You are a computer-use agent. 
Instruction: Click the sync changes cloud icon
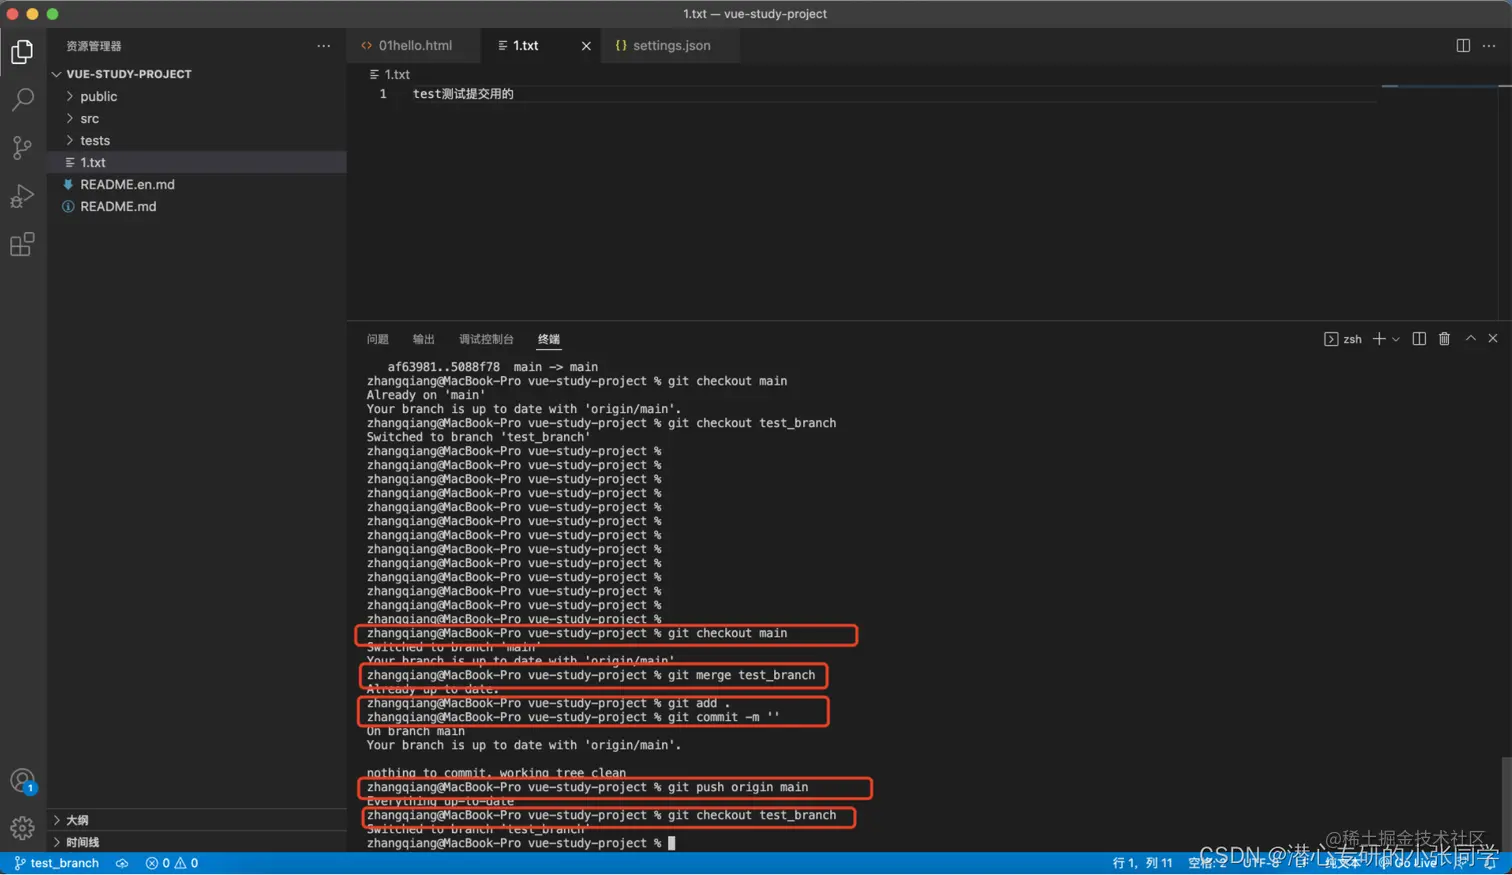122,863
